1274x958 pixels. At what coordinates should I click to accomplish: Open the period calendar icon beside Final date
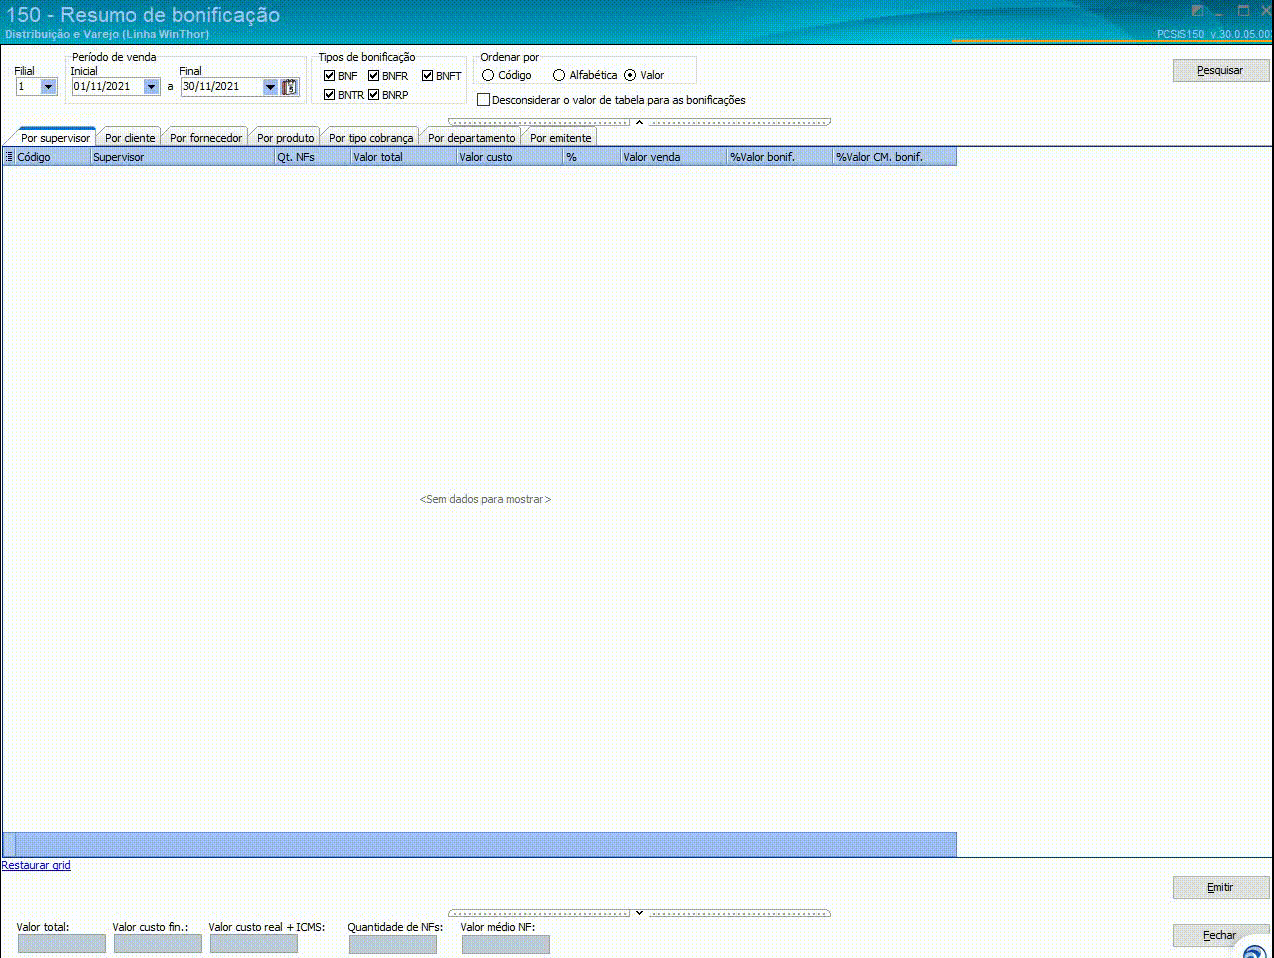[290, 87]
